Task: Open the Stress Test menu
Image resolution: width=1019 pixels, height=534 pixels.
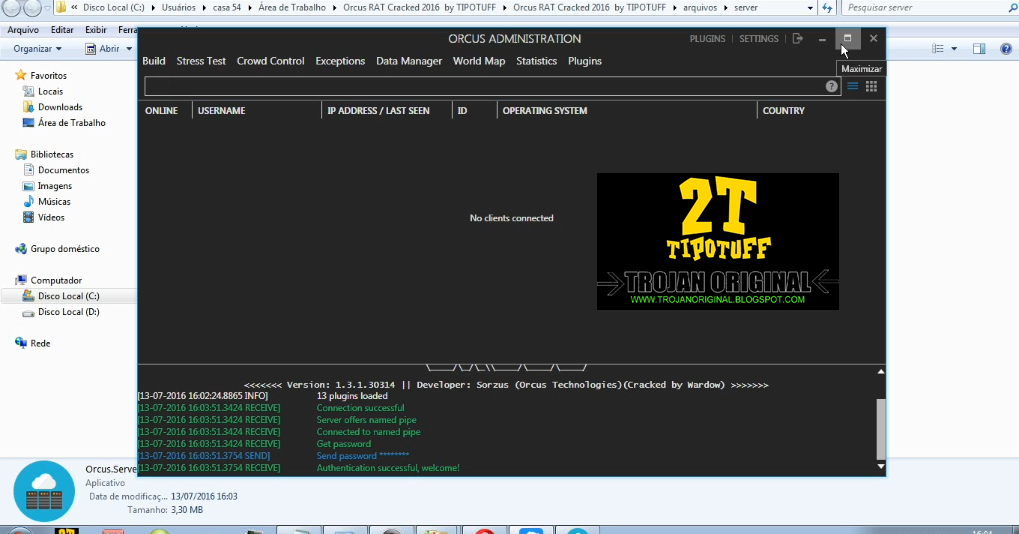Action: (201, 61)
